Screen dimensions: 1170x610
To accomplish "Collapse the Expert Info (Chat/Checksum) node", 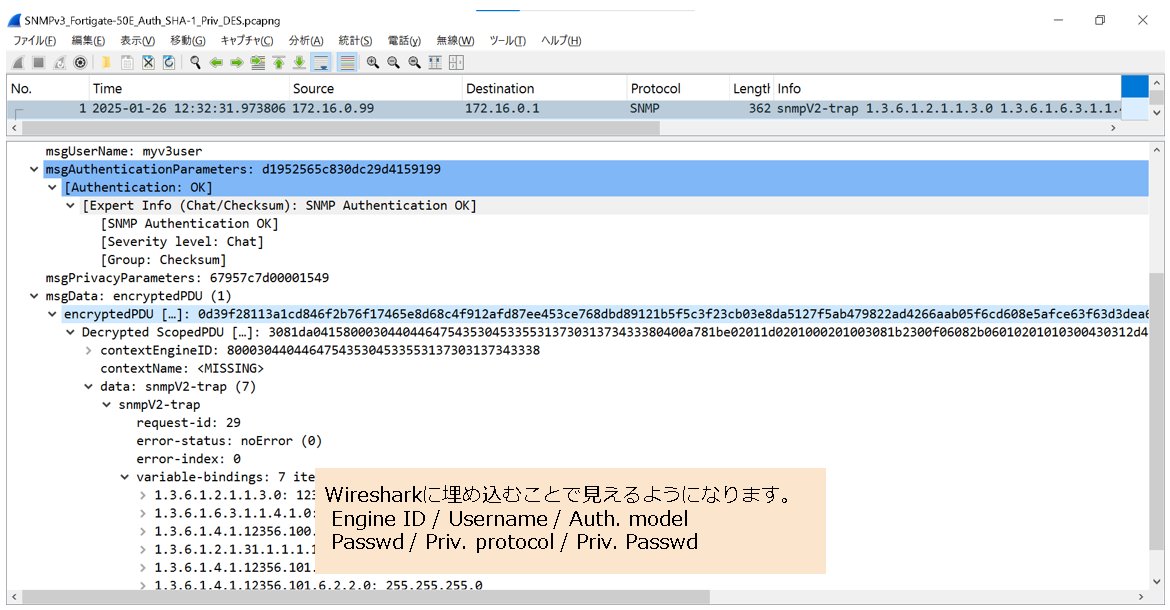I will click(x=70, y=205).
